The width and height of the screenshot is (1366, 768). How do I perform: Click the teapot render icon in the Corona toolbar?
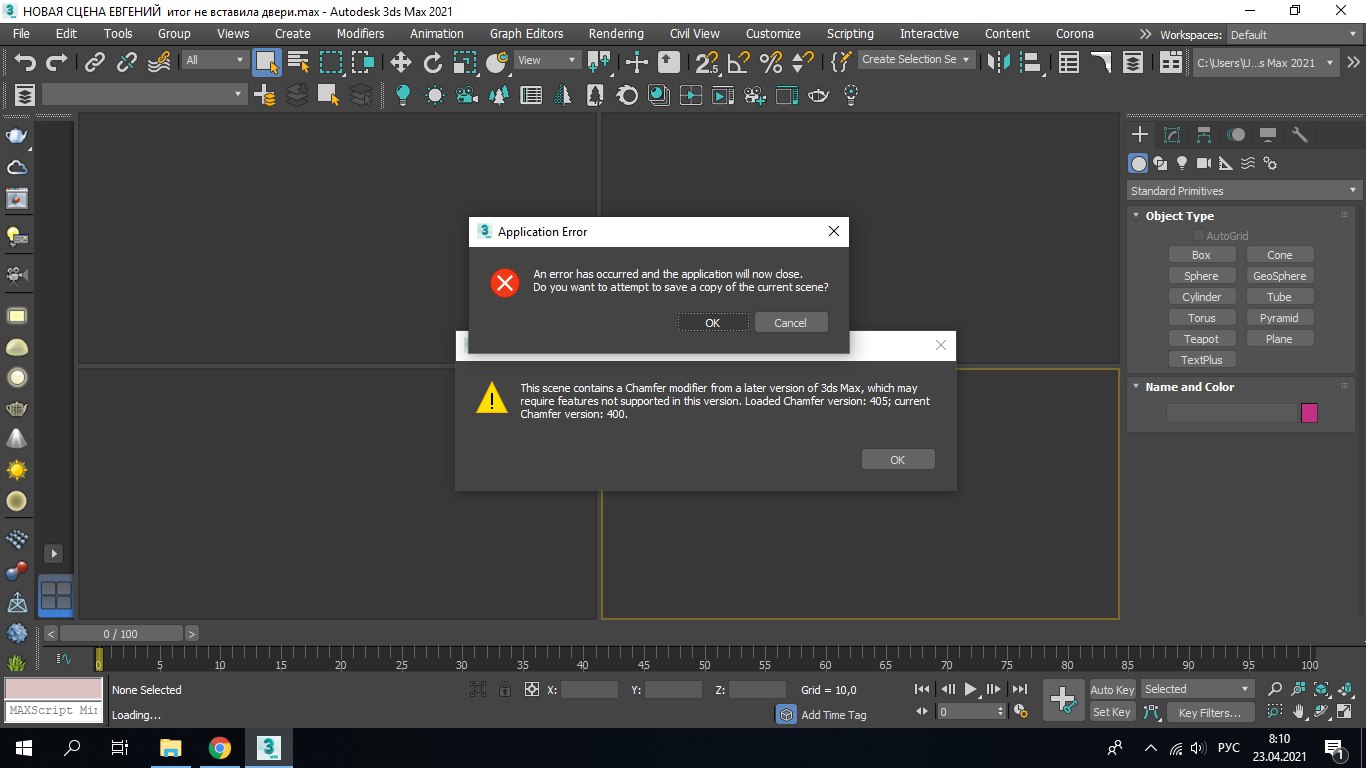tap(819, 95)
